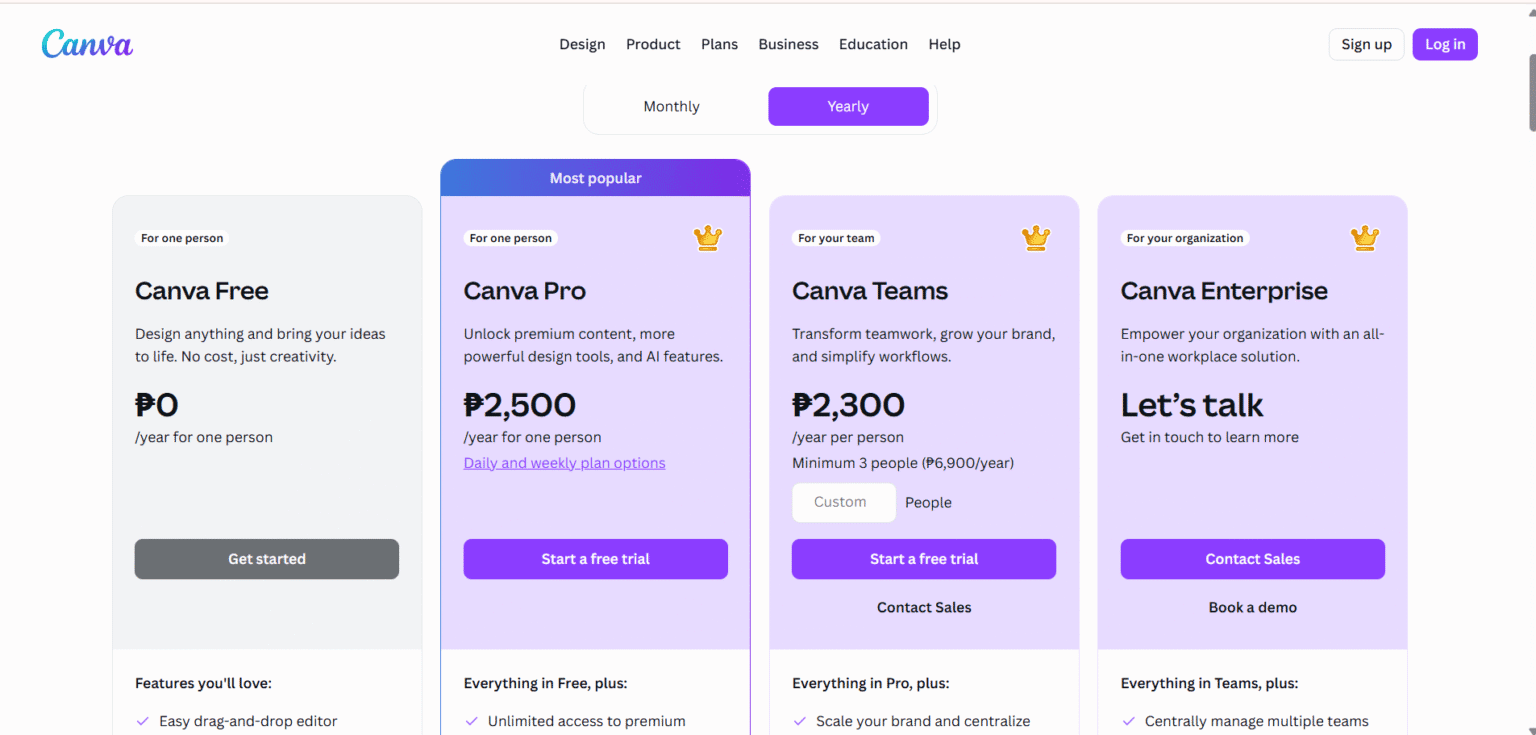Image resolution: width=1536 pixels, height=735 pixels.
Task: Click the checkmark beside Scale your brand
Action: coord(800,720)
